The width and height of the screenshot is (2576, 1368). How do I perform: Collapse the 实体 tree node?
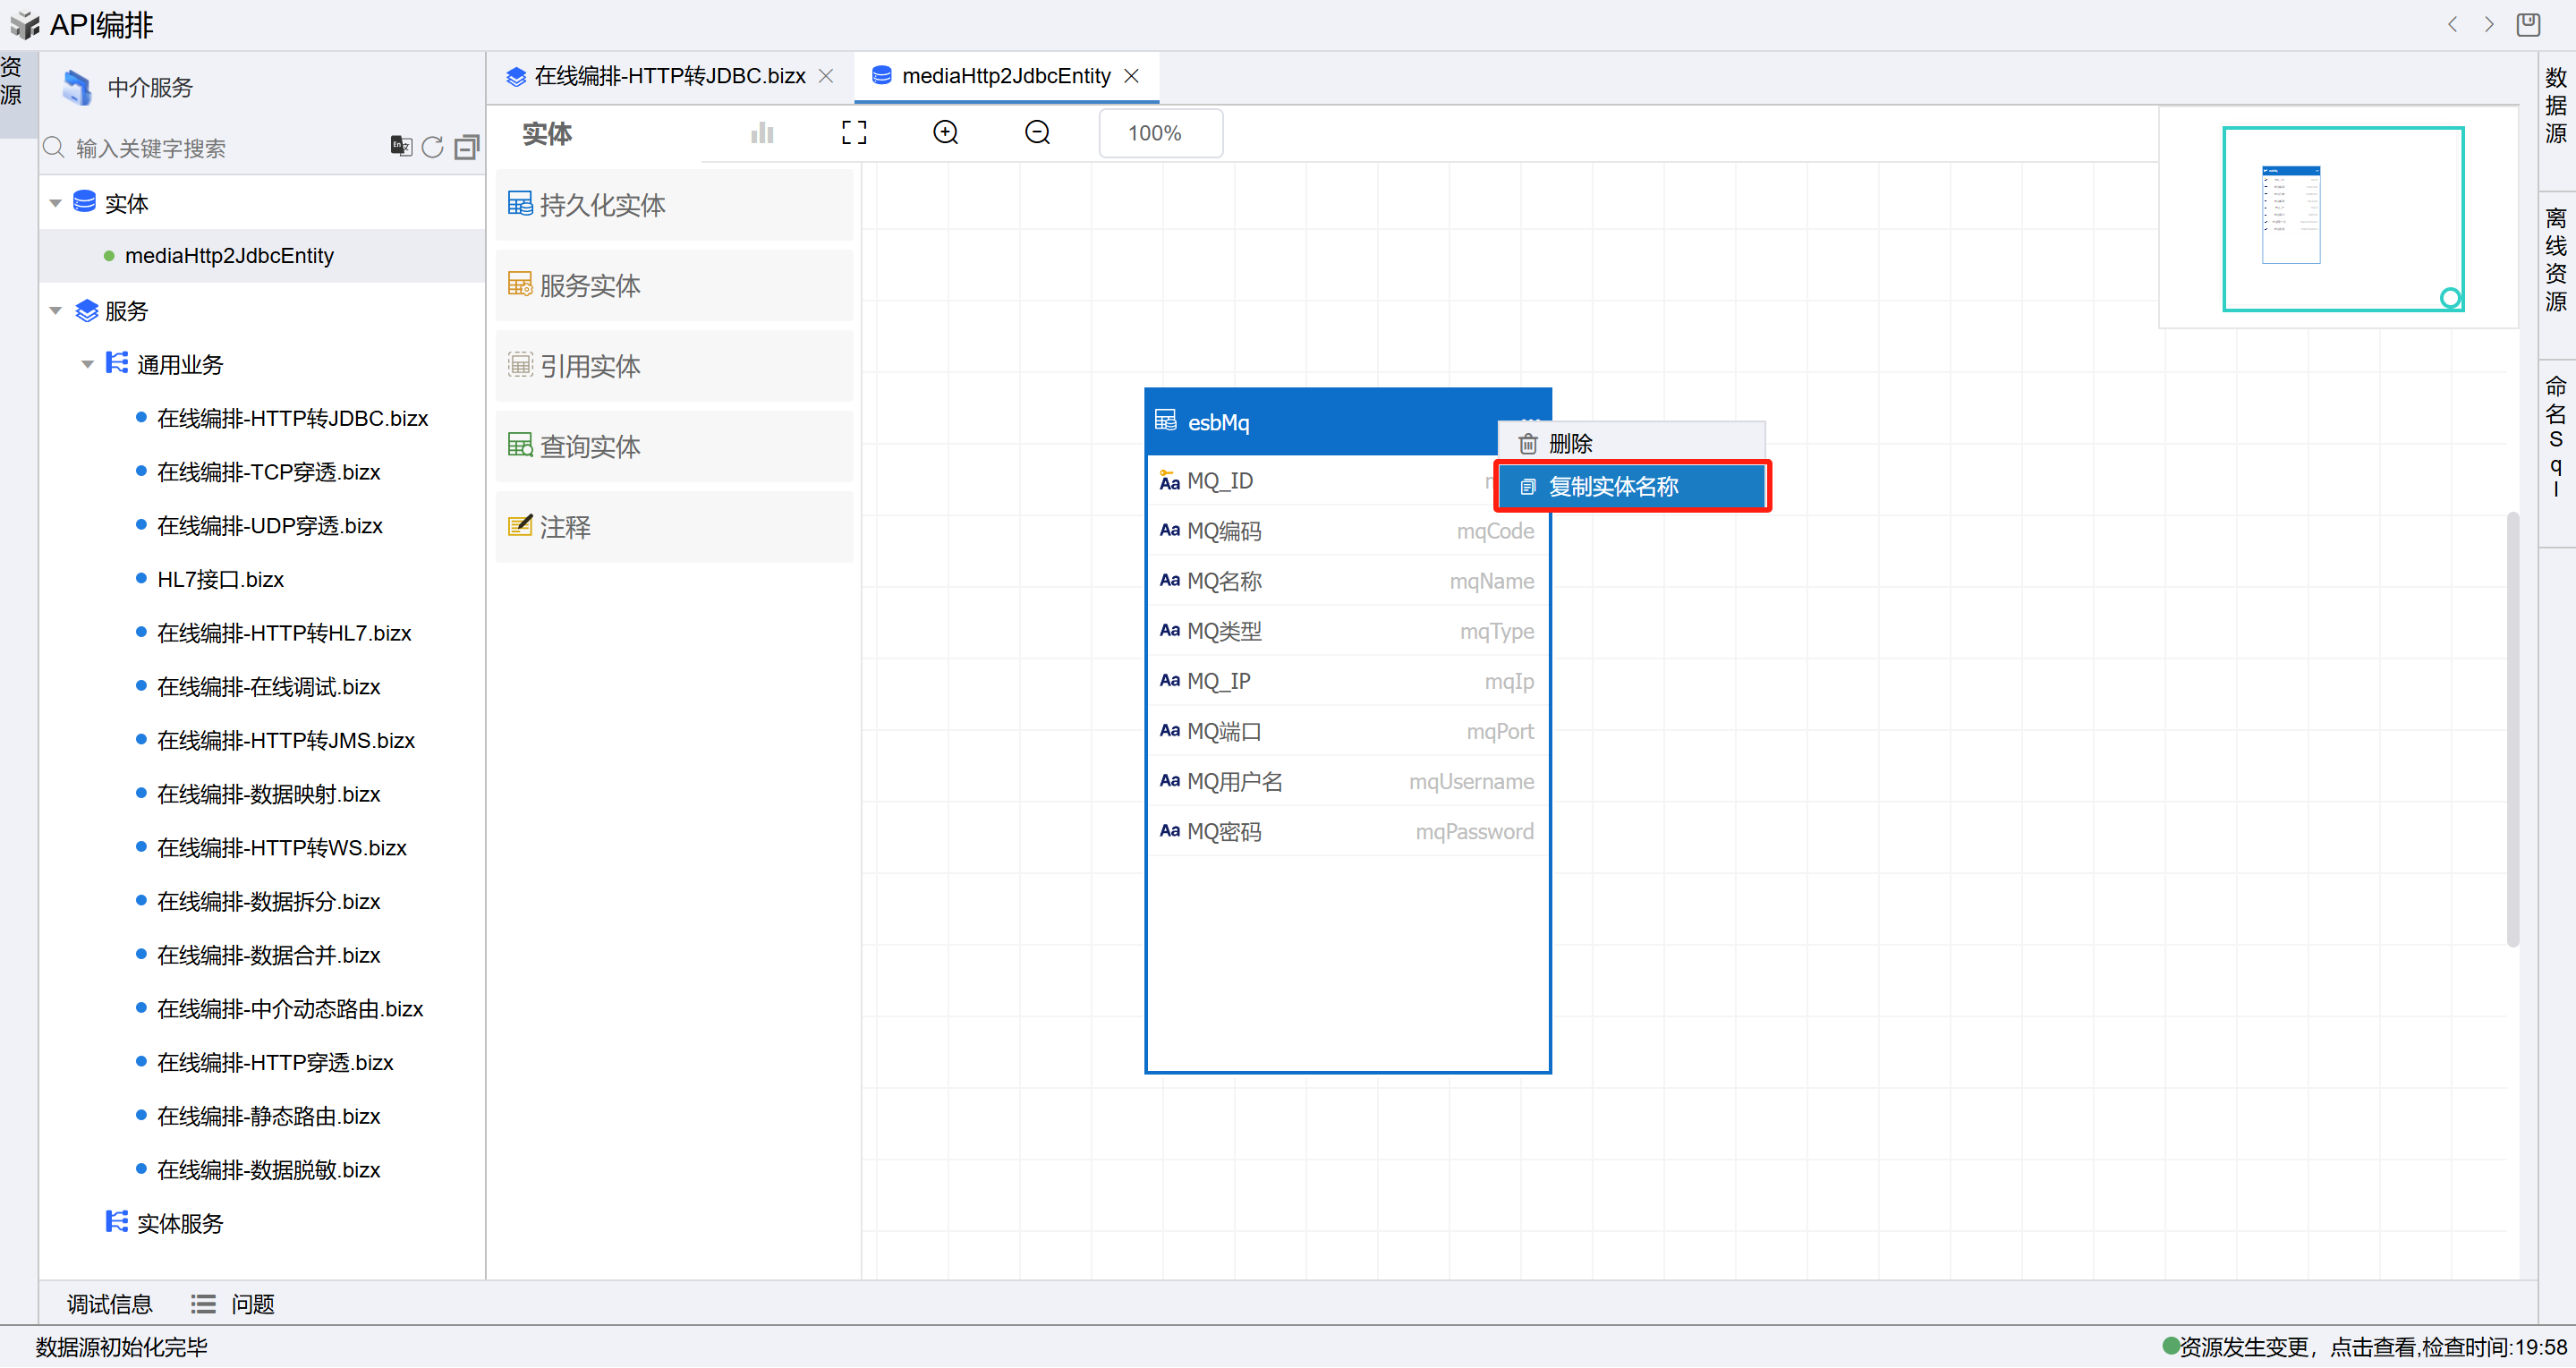click(x=56, y=203)
